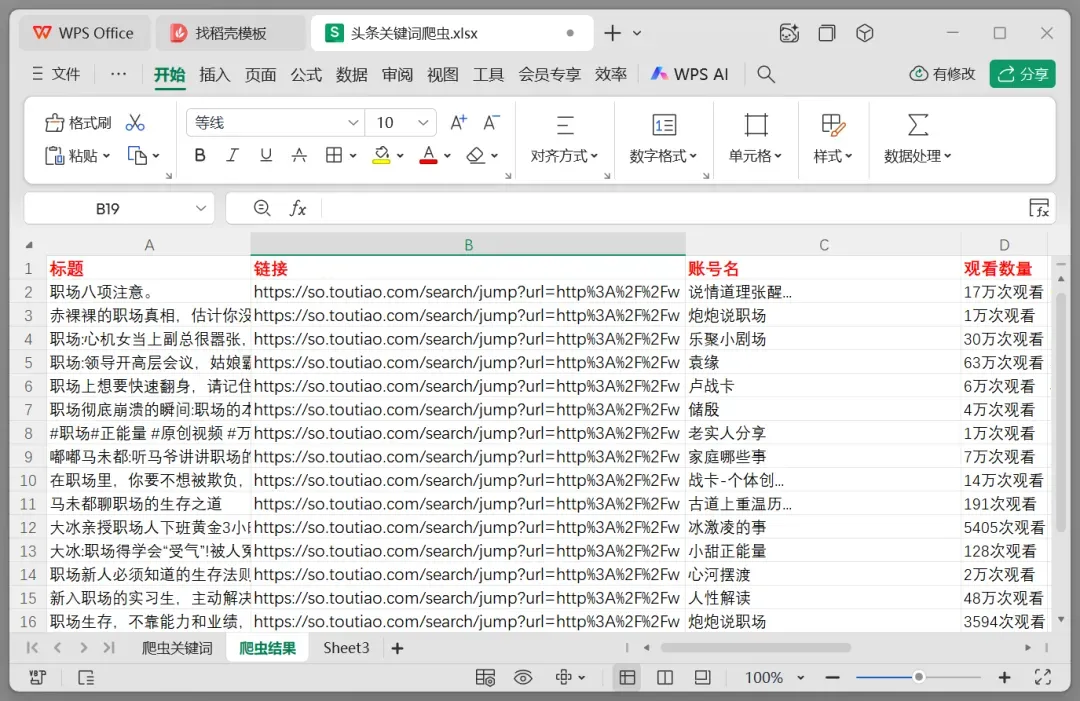The image size is (1080, 701).
Task: Expand the Name Box B19 dropdown arrow
Action: [200, 208]
